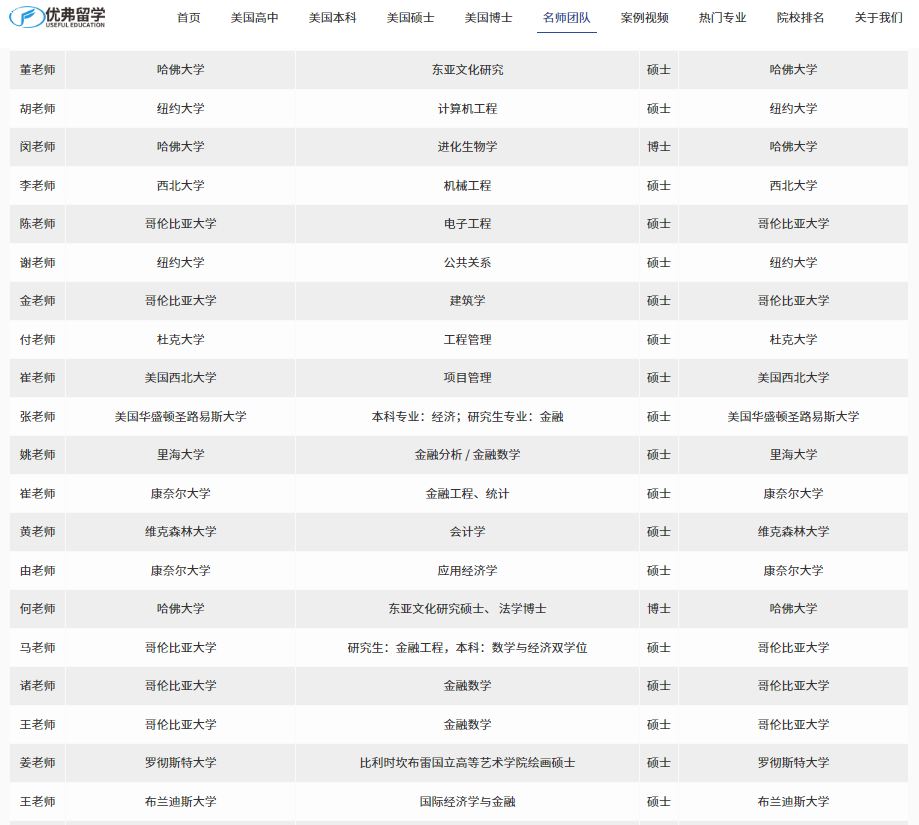Open the 美国硕士 section
This screenshot has height=825, width=919.
click(x=411, y=18)
